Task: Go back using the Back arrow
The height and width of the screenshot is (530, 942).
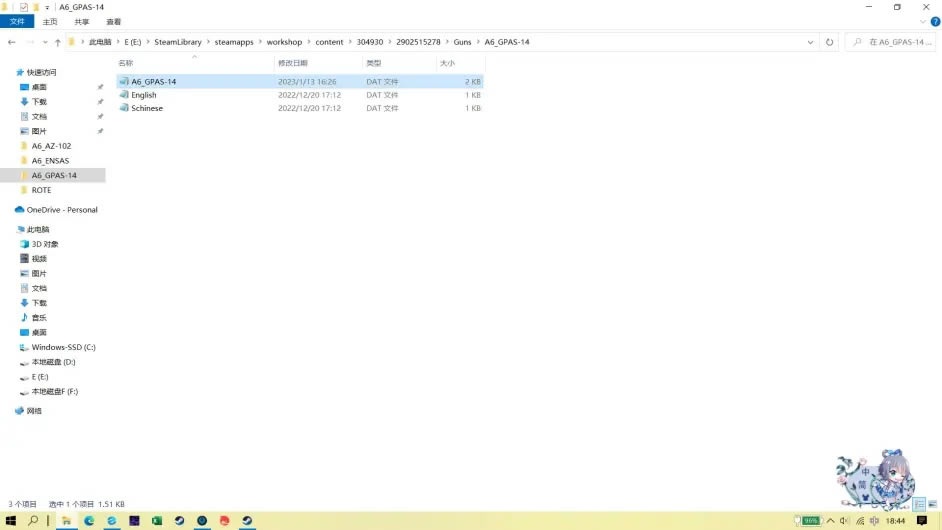Action: [x=11, y=42]
